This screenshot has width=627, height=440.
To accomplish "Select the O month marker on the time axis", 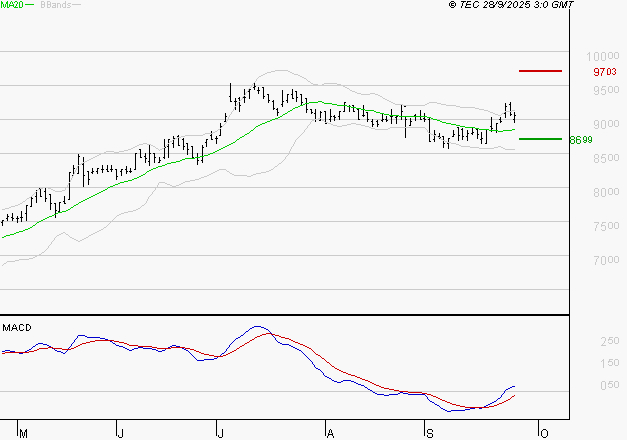I will point(544,434).
